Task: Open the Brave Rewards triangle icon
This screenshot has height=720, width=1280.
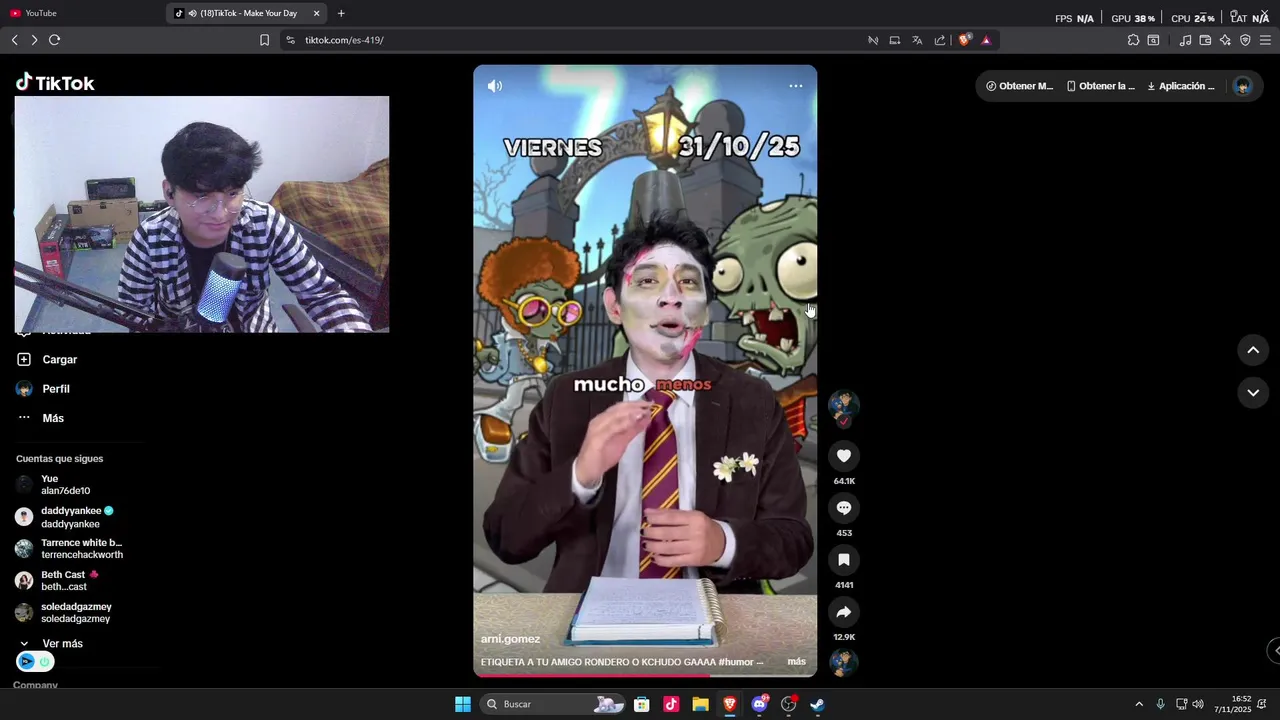Action: coord(986,40)
